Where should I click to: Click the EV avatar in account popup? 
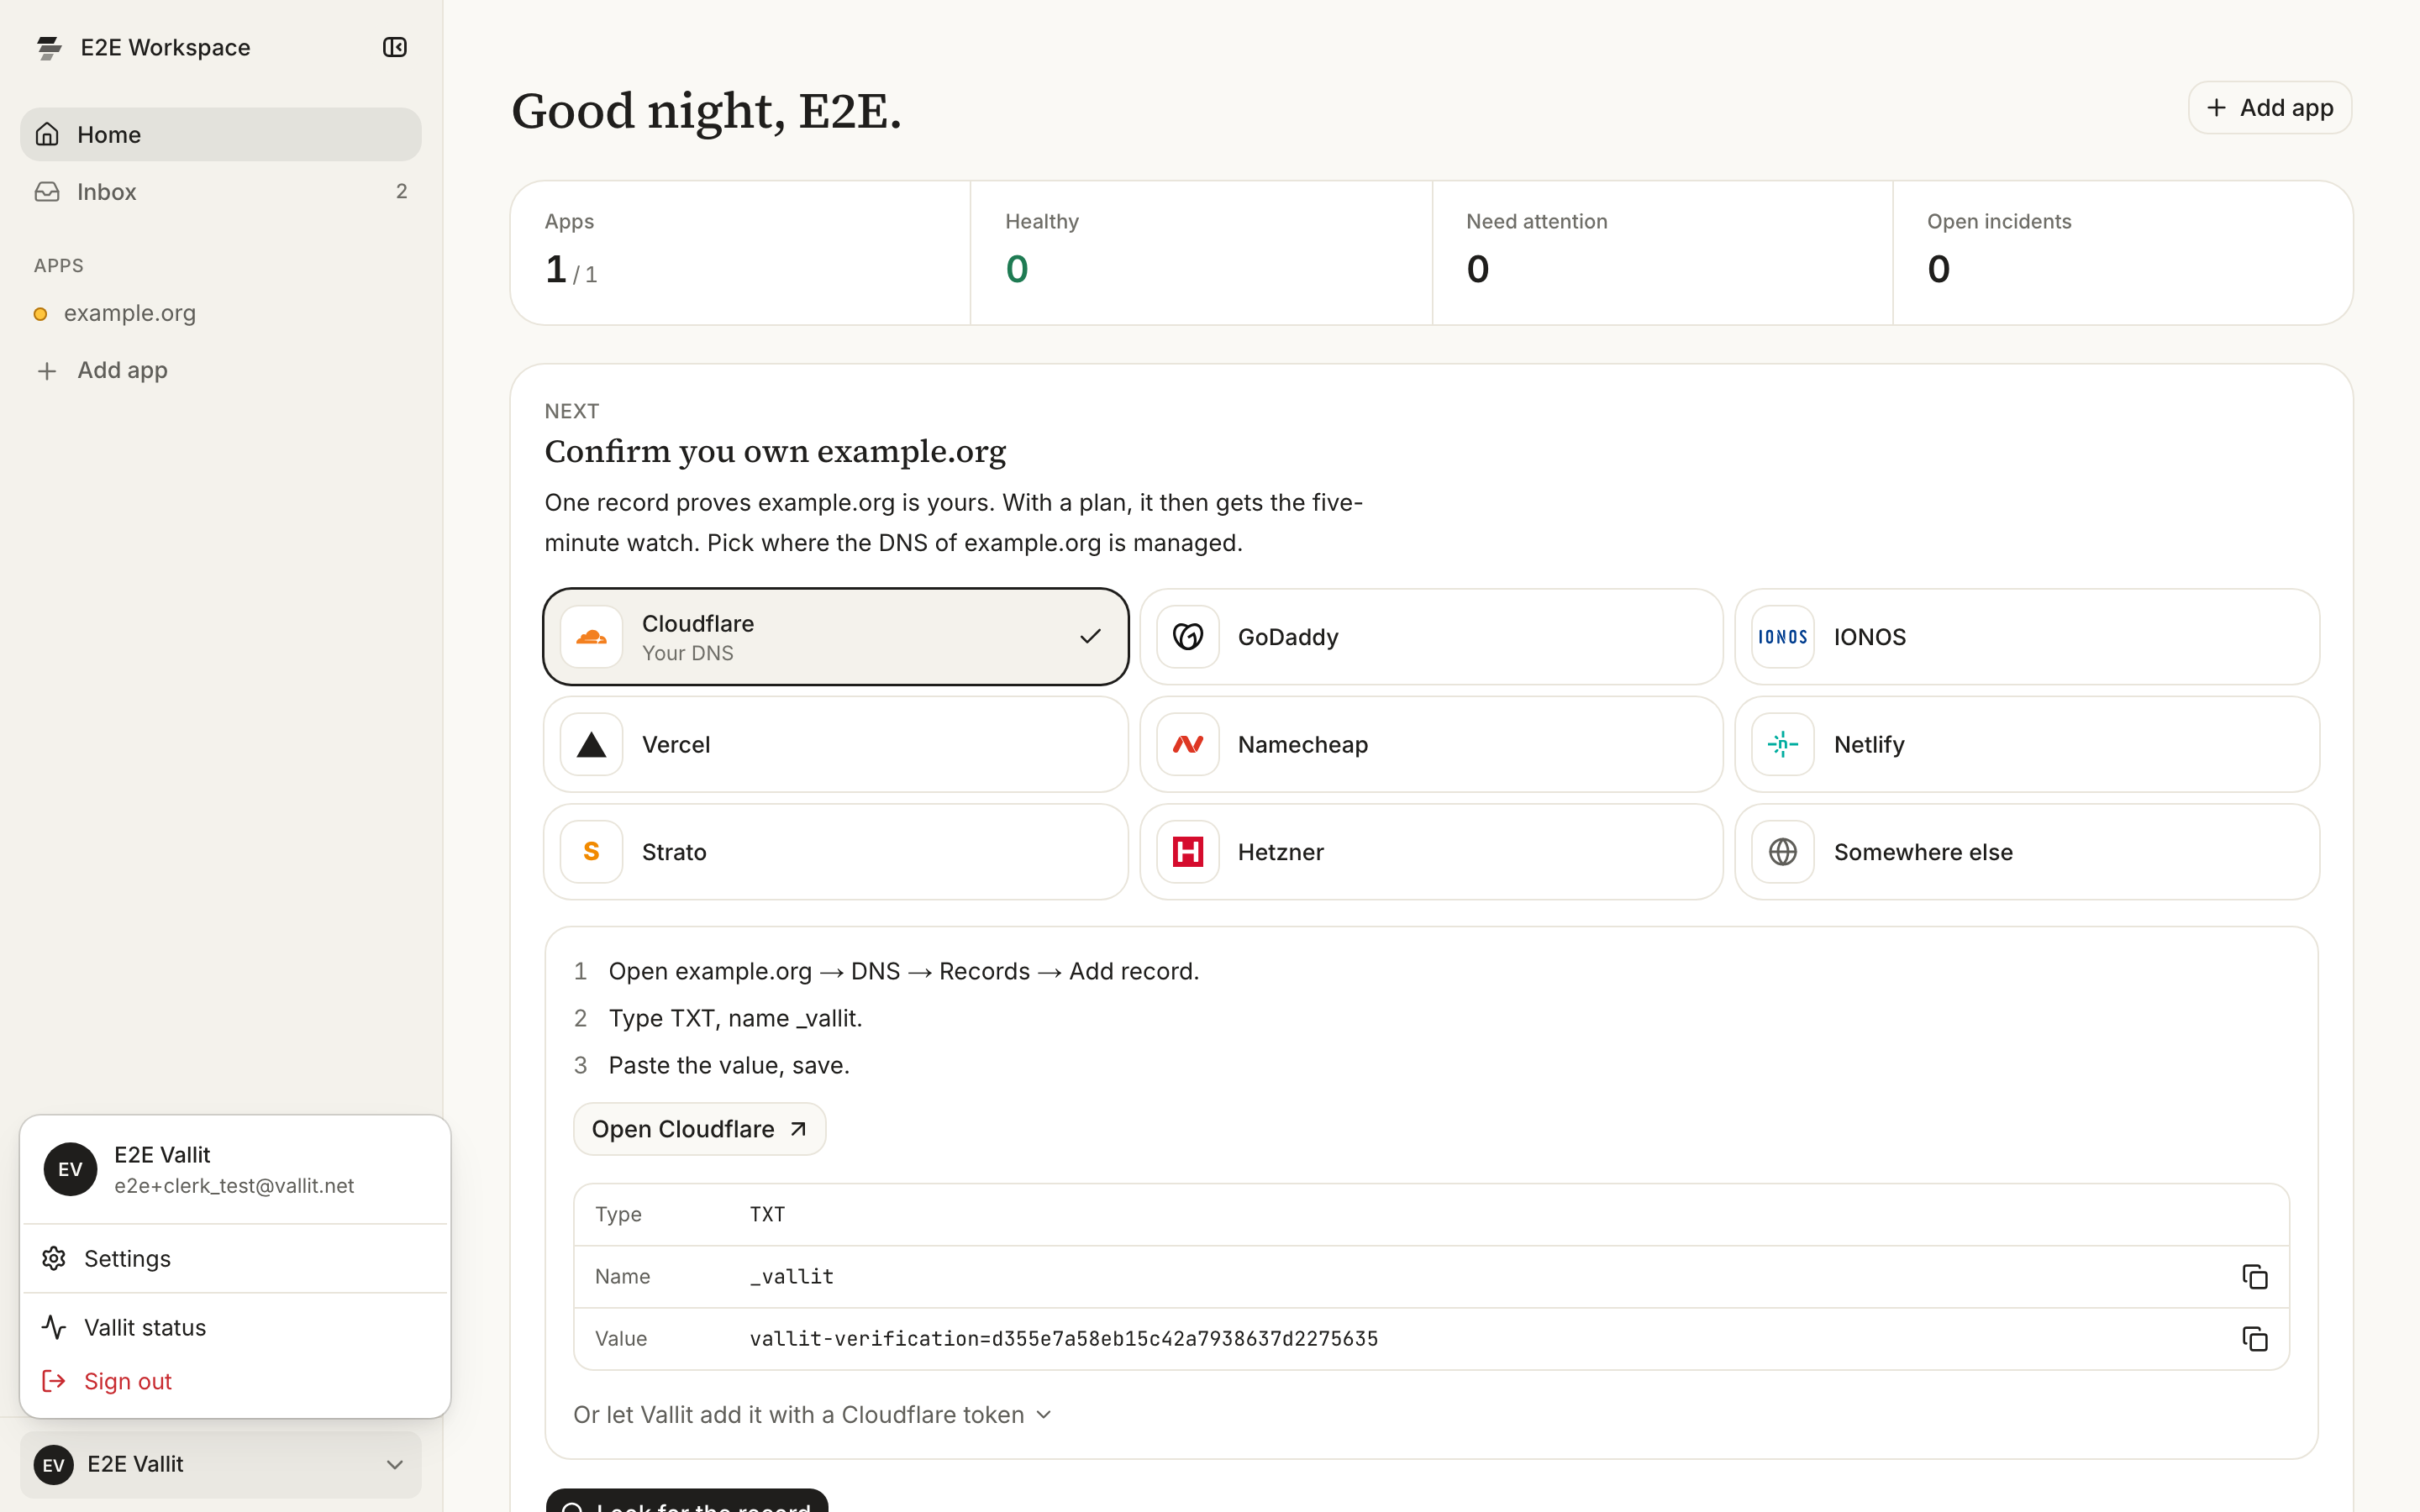tap(70, 1169)
